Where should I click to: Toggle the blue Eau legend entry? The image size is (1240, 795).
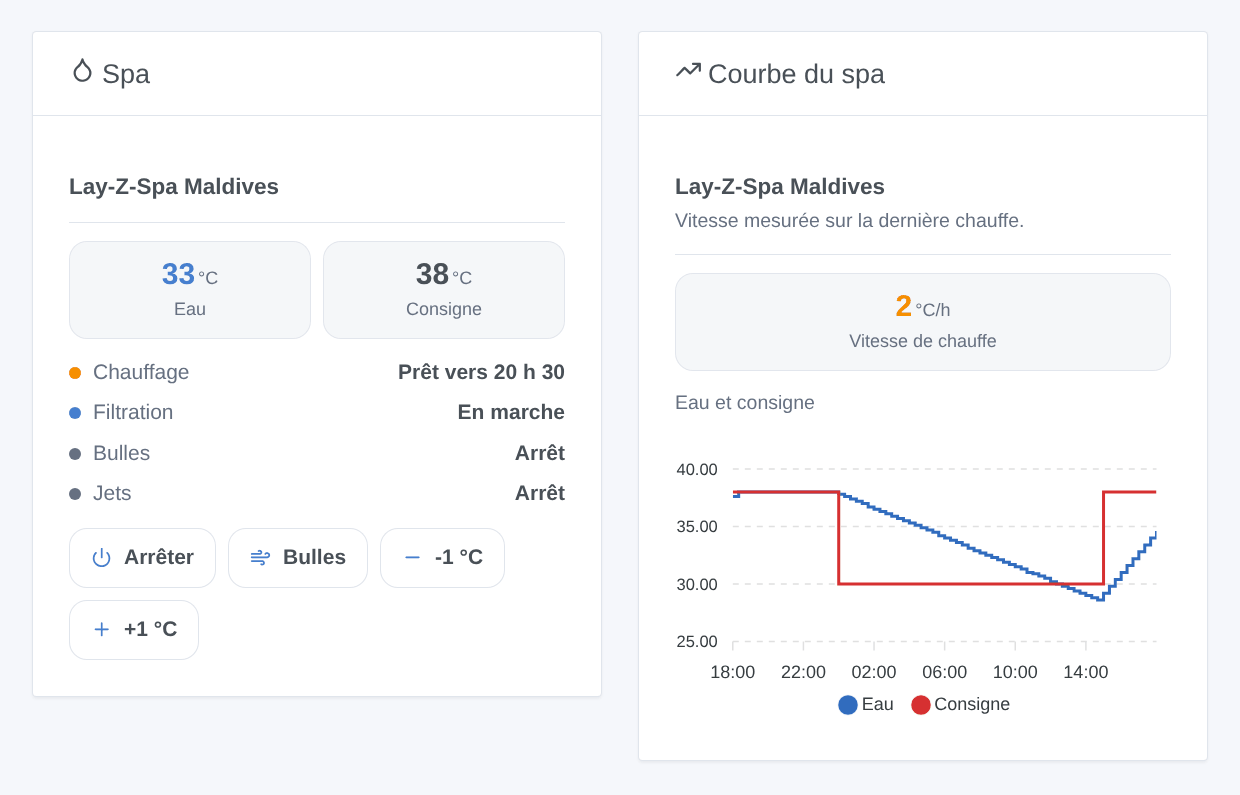pos(866,704)
